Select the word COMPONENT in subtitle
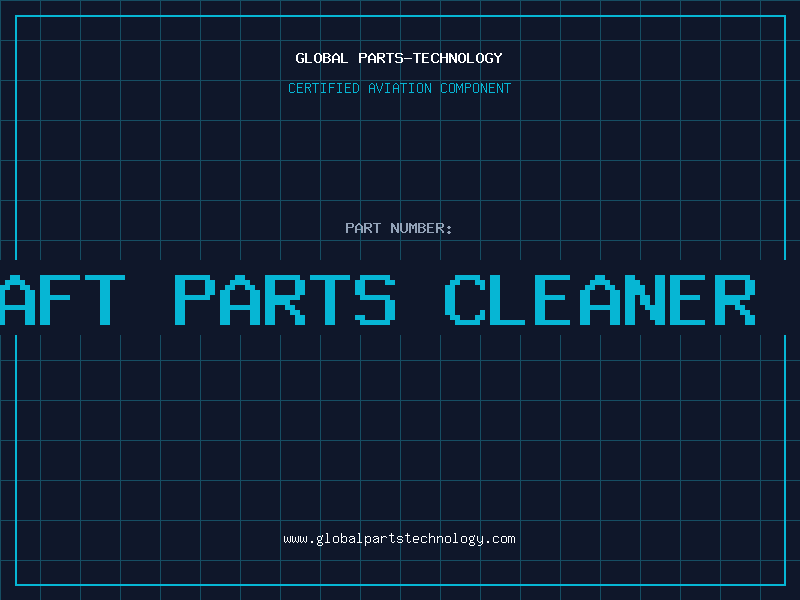This screenshot has height=600, width=800. 476,88
